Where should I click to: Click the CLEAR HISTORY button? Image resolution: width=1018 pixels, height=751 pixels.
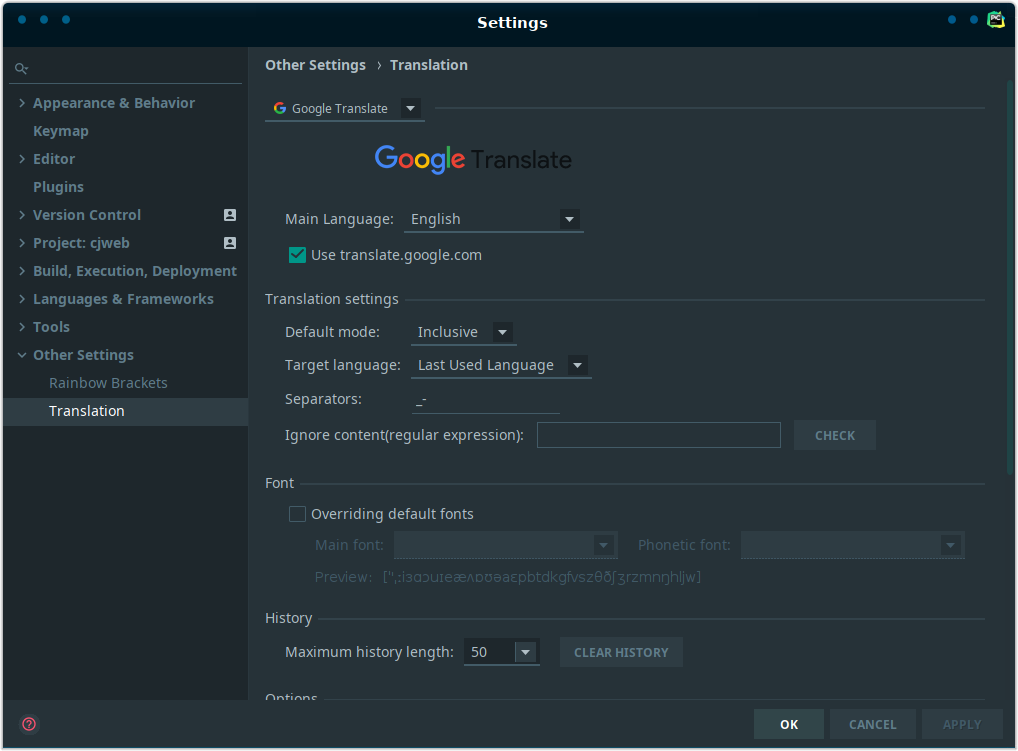(621, 652)
